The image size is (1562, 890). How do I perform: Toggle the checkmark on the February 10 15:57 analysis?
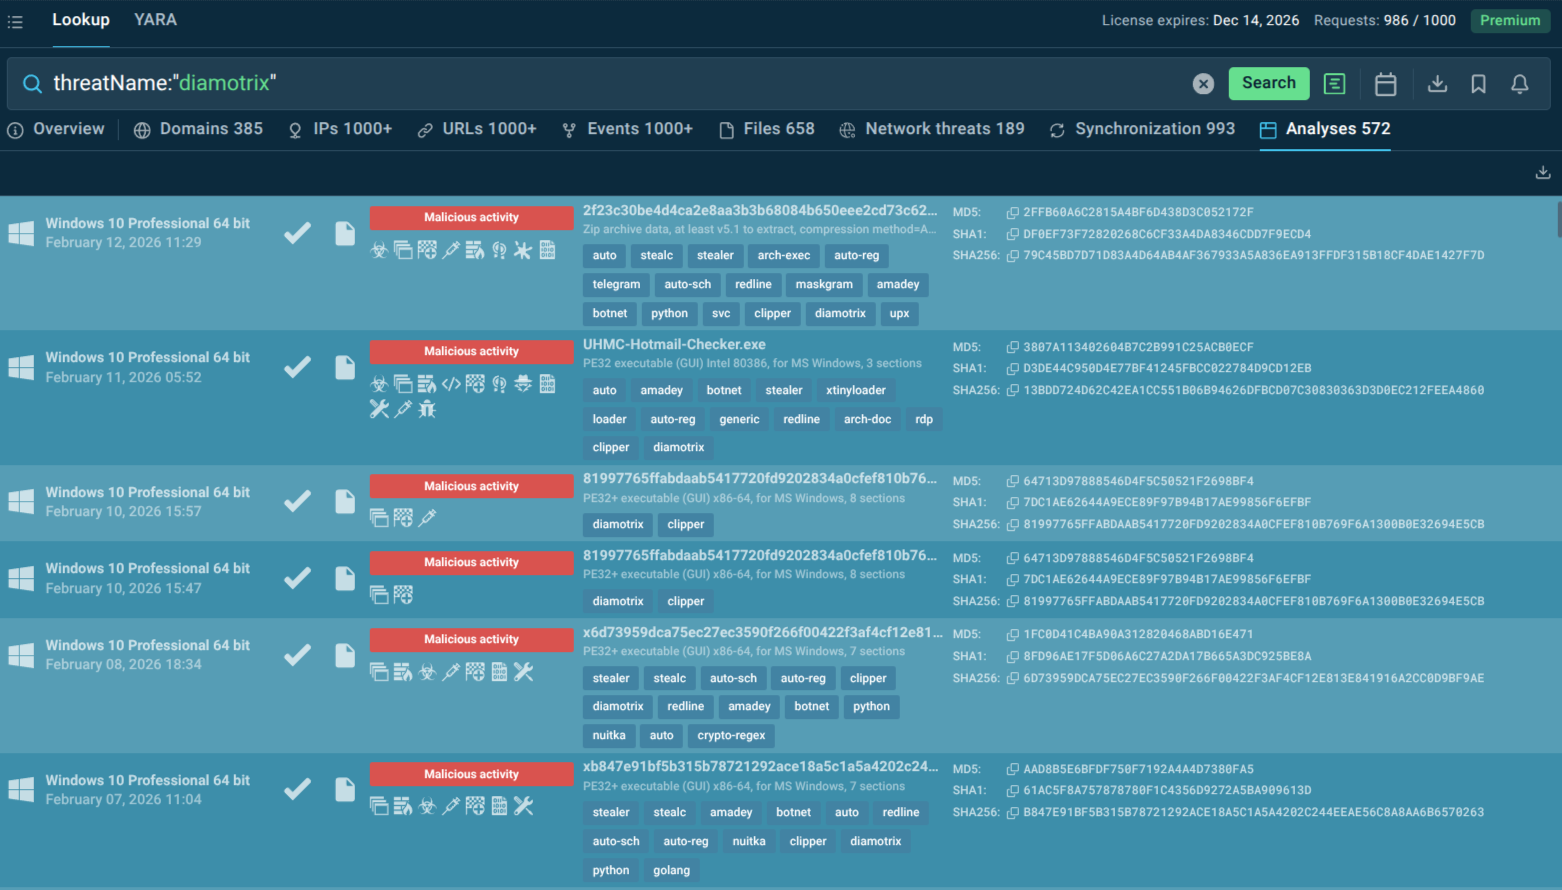(x=297, y=502)
